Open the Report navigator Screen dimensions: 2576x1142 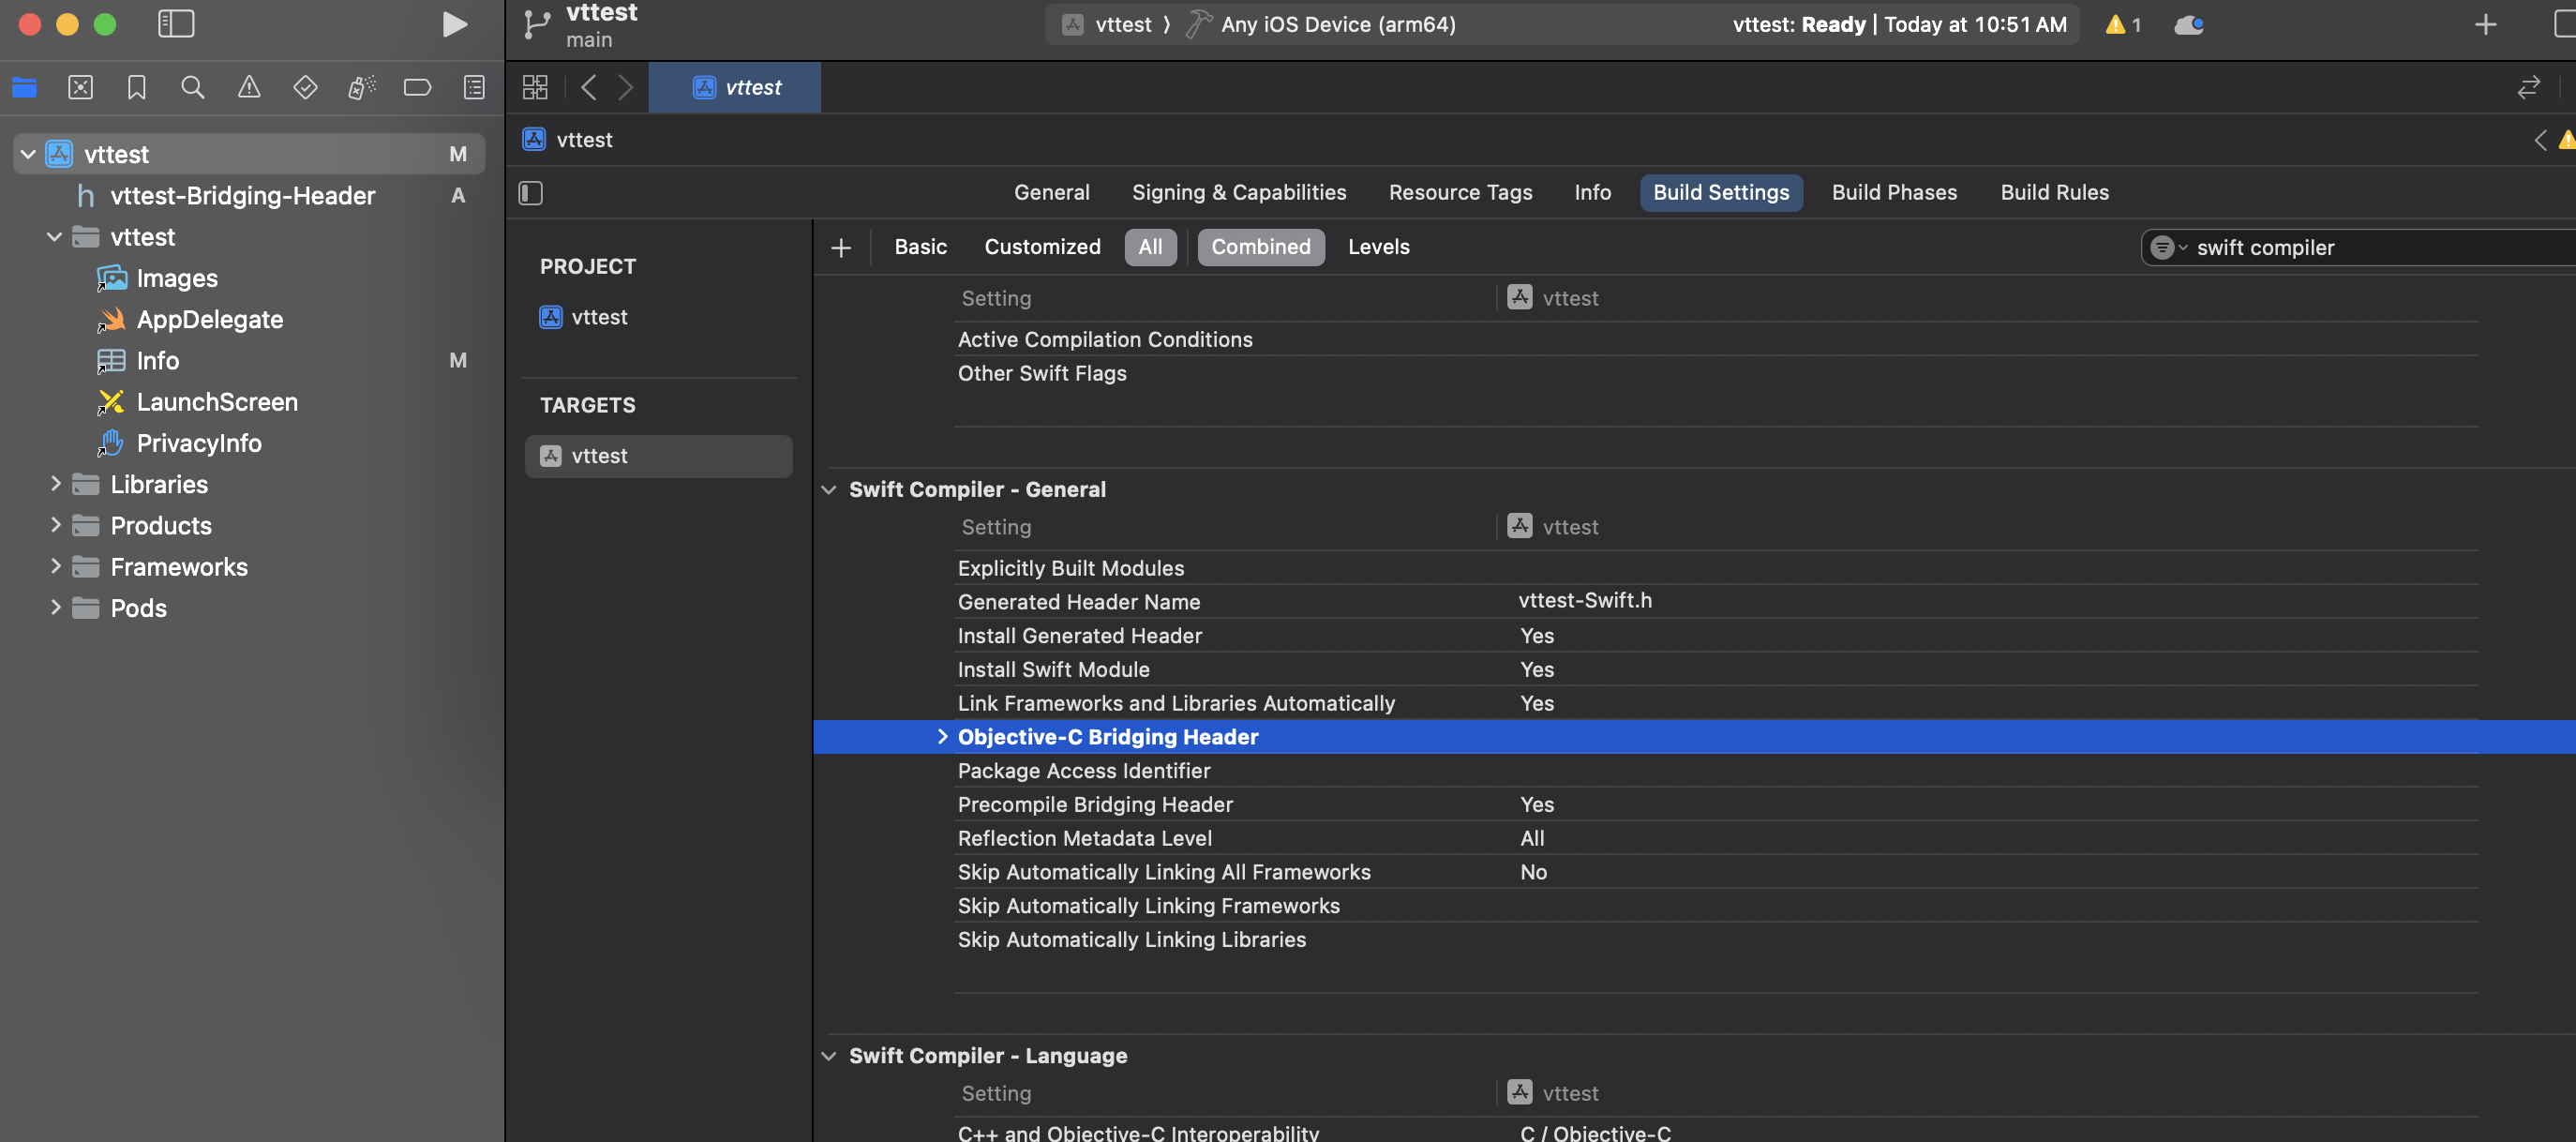click(474, 88)
